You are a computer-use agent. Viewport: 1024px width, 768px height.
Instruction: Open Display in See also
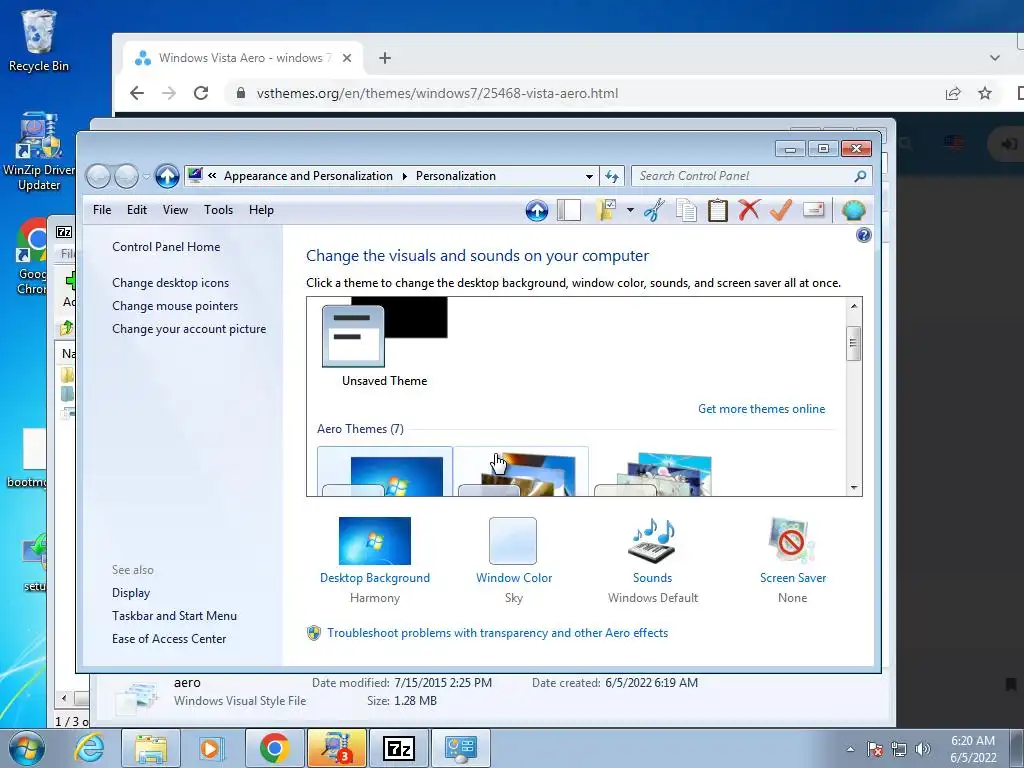[x=131, y=593]
